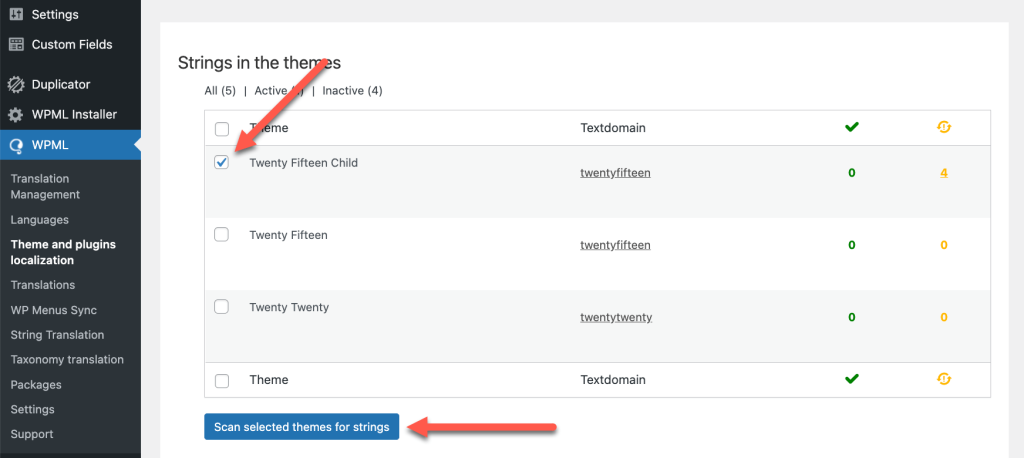Go to Translation Management in WPML menu
This screenshot has width=1024, height=458.
[x=45, y=186]
